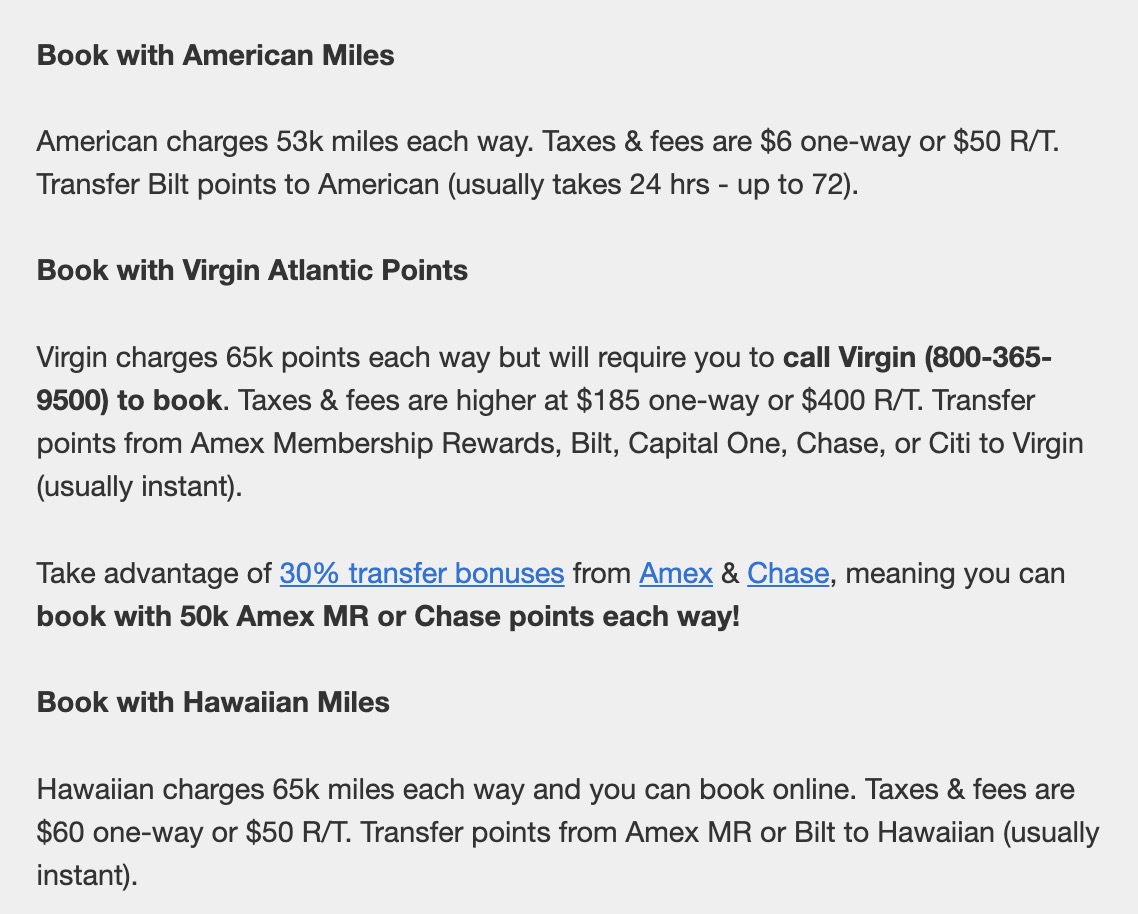This screenshot has width=1138, height=914.
Task: Follow the Chase hyperlink
Action: tap(788, 574)
